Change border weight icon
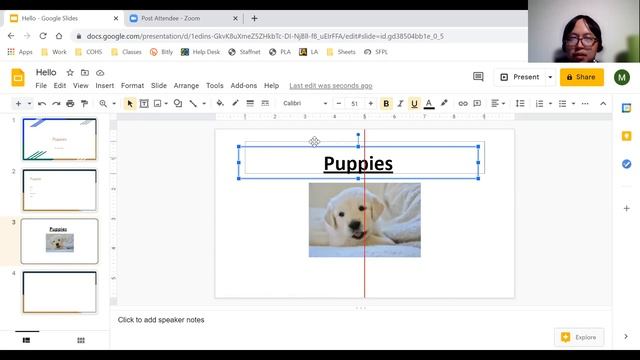The image size is (640, 360). point(250,104)
